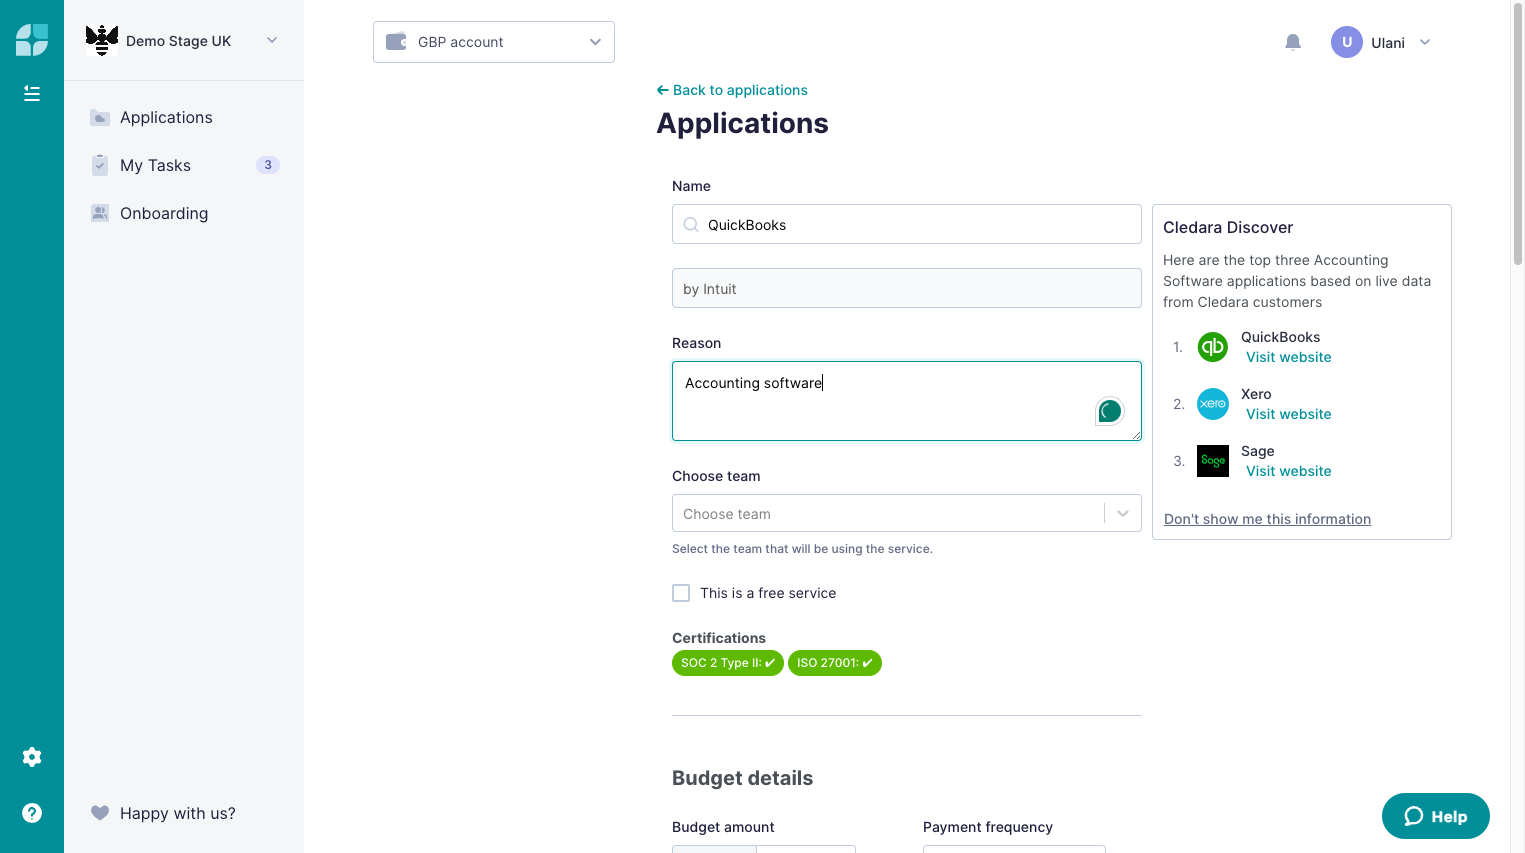1525x853 pixels.
Task: Open Happy with us? in the sidebar
Action: pos(178,813)
